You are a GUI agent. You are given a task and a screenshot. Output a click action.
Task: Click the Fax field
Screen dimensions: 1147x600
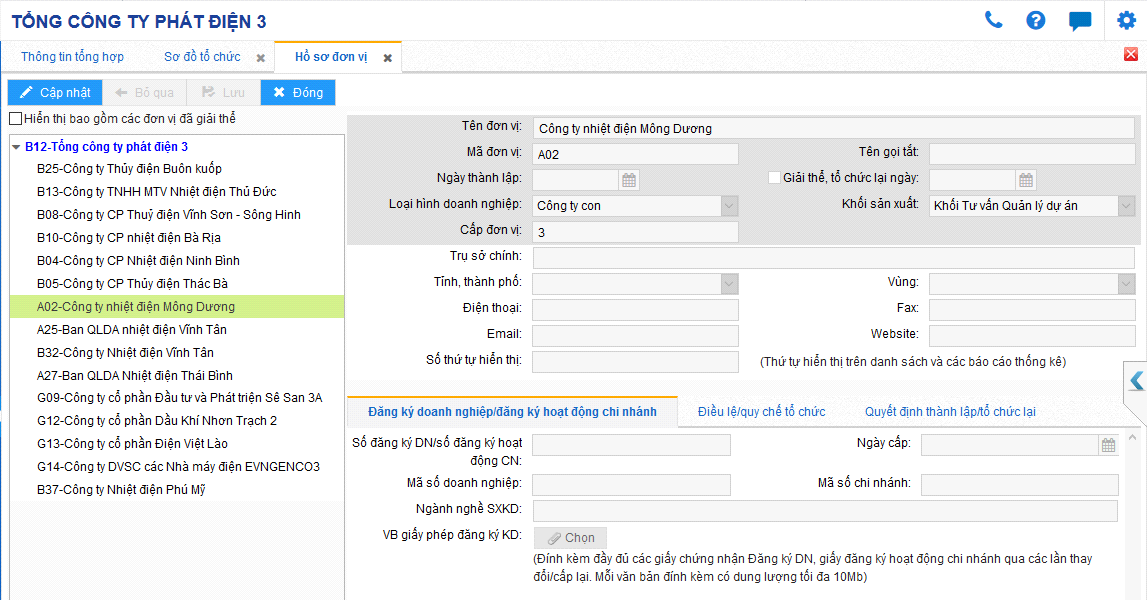(1032, 310)
